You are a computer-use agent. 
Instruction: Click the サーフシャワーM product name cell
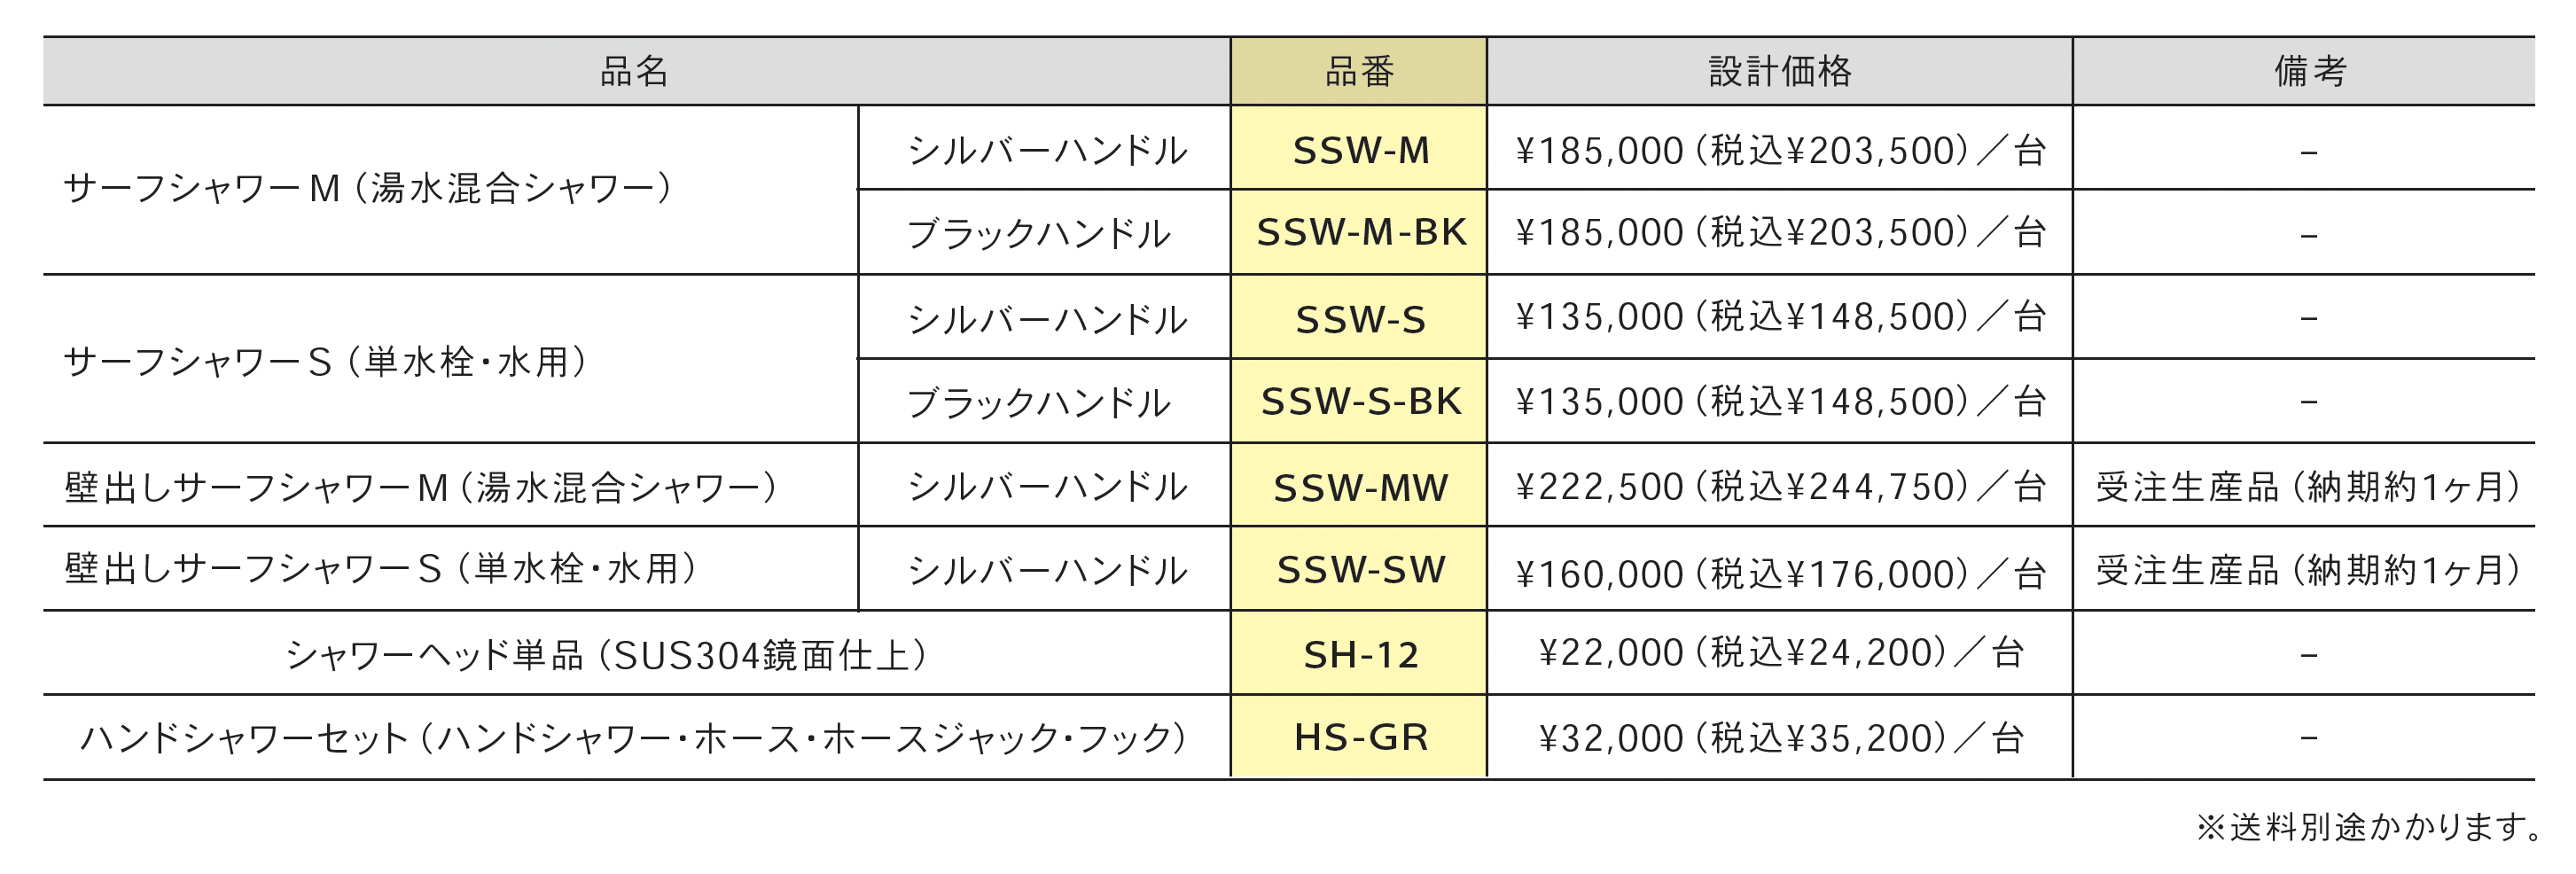click(451, 190)
